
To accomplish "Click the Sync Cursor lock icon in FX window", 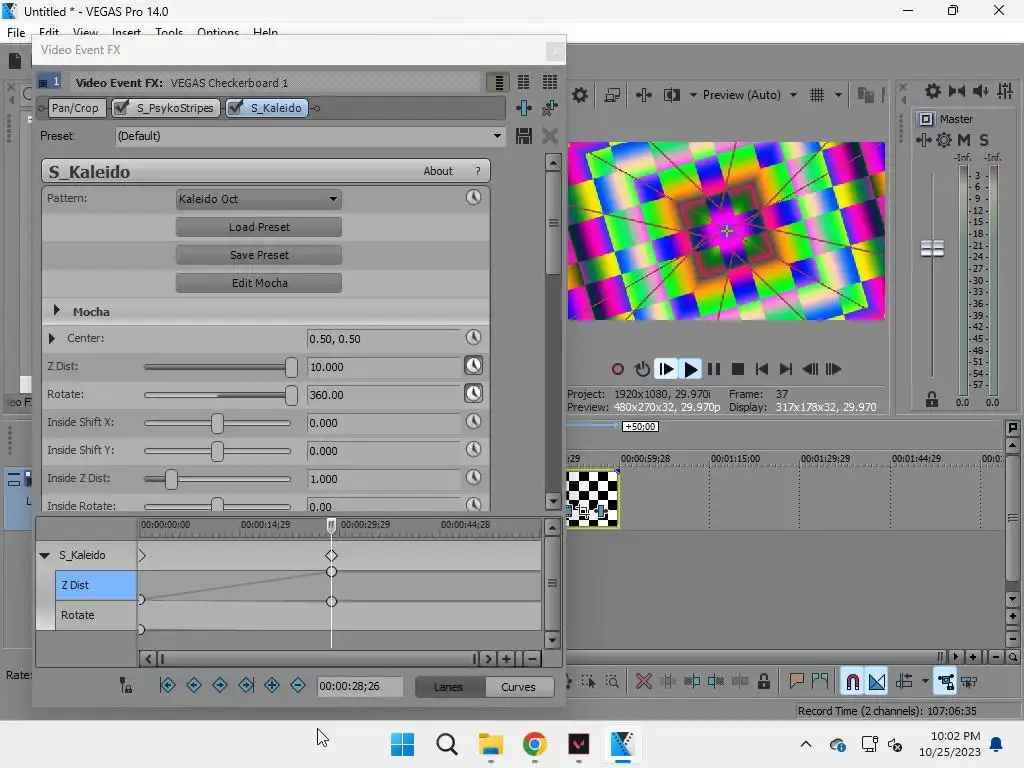I will click(125, 685).
